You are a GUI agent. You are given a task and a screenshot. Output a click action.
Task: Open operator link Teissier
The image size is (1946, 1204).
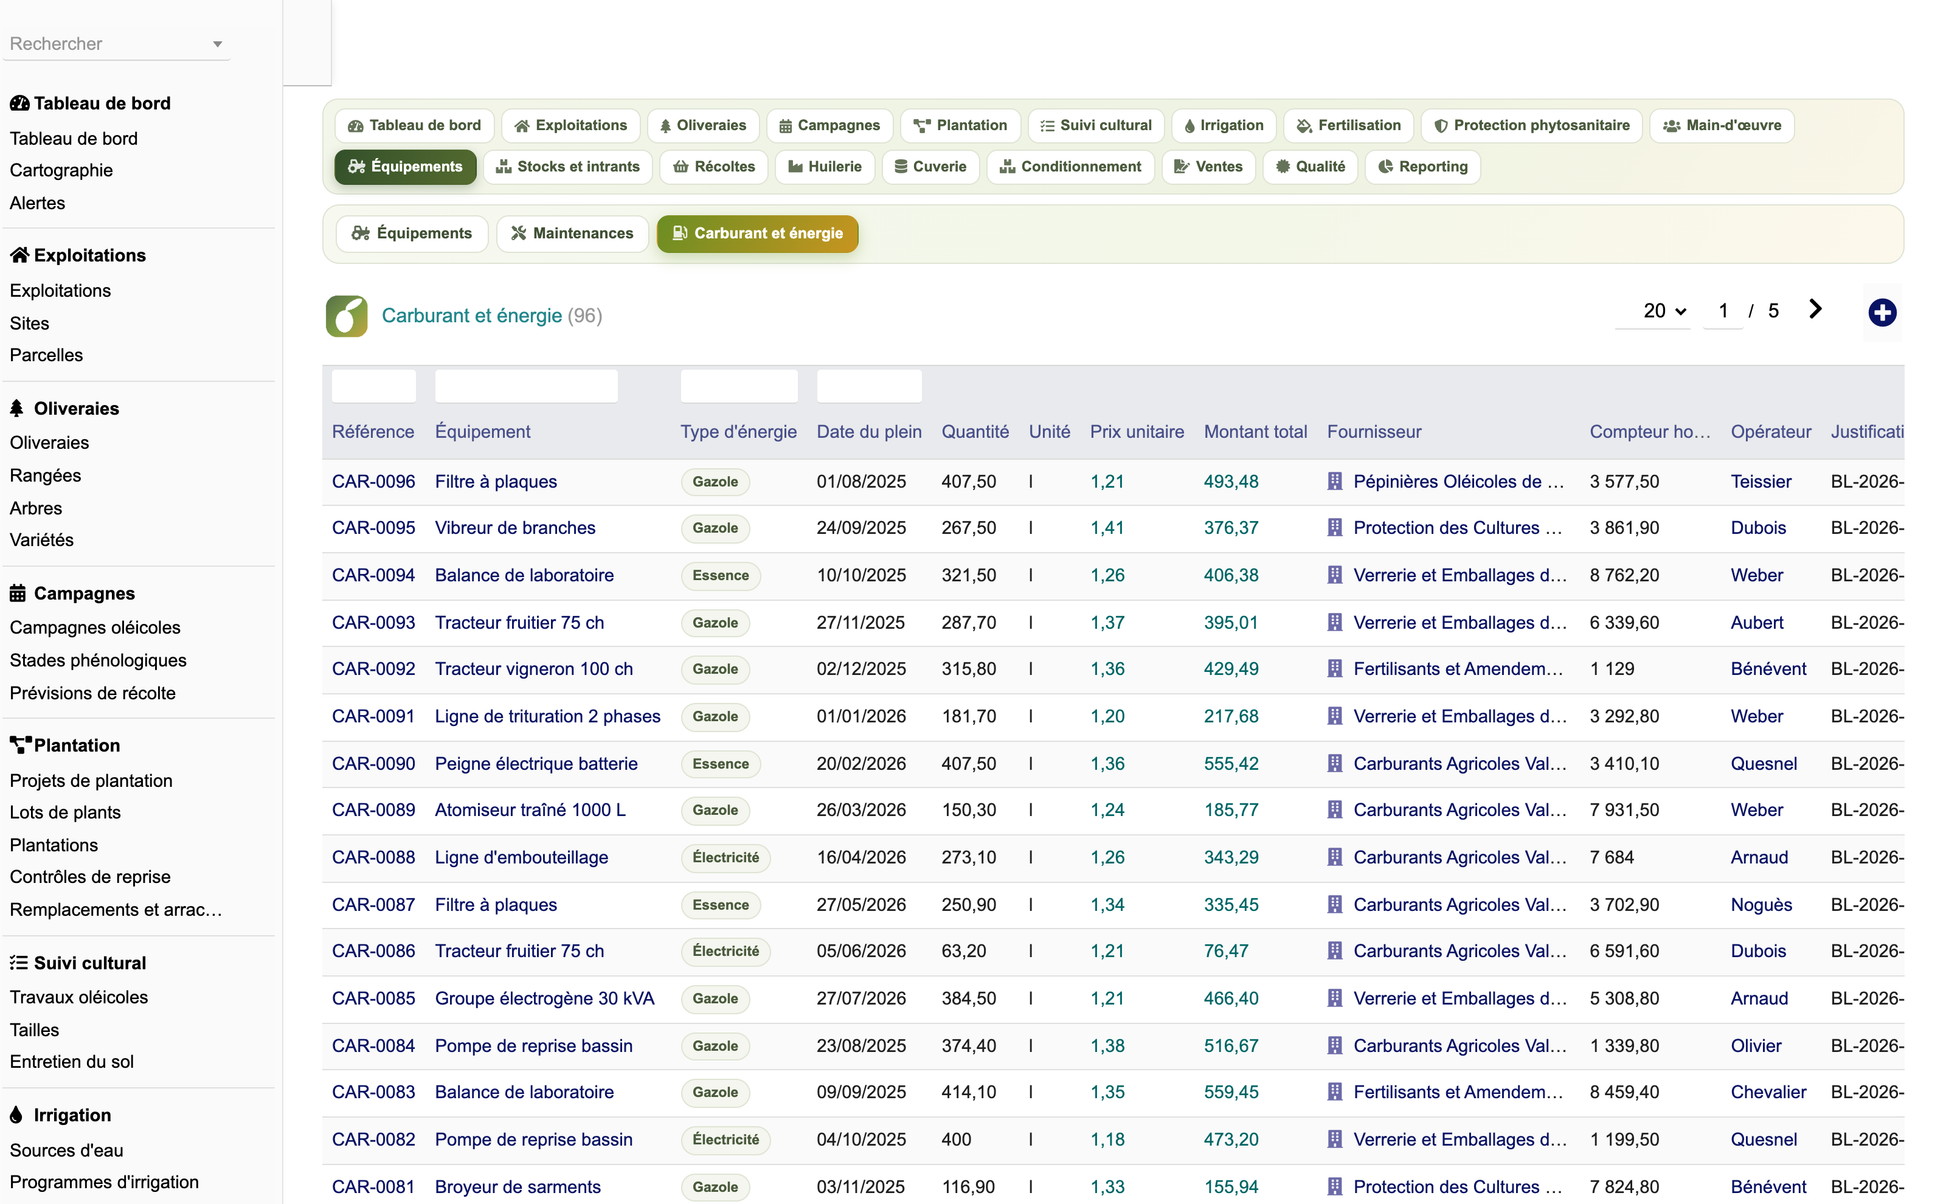coord(1761,481)
